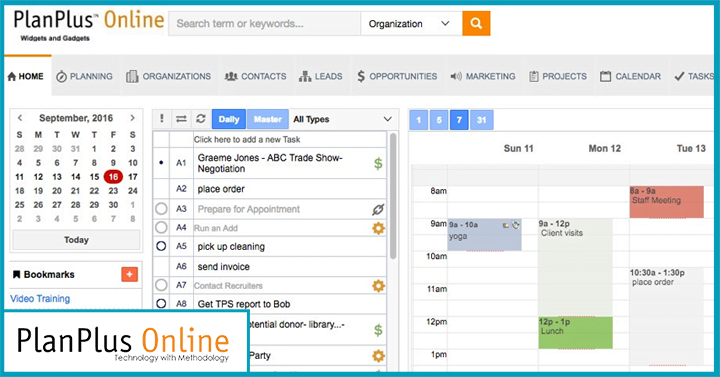Open the Sun 11 column header
This screenshot has width=720, height=377.
click(x=518, y=148)
